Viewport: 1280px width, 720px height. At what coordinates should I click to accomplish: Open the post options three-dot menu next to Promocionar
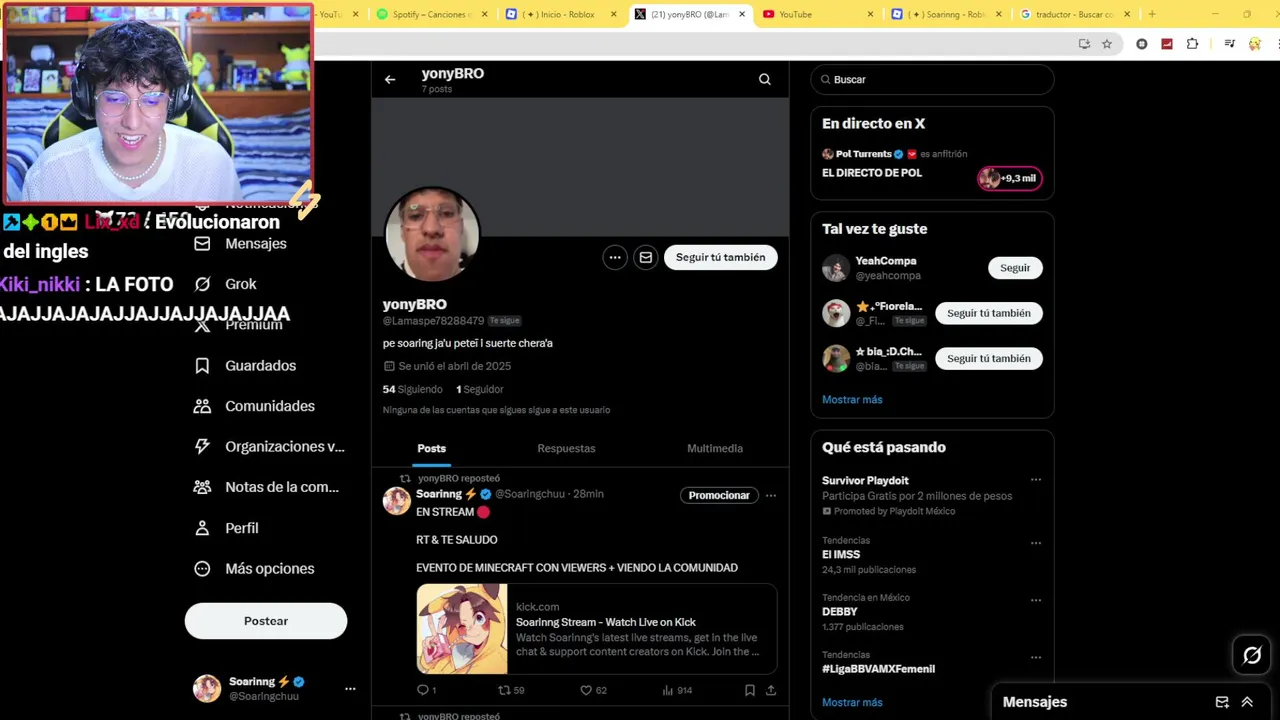pyautogui.click(x=771, y=495)
